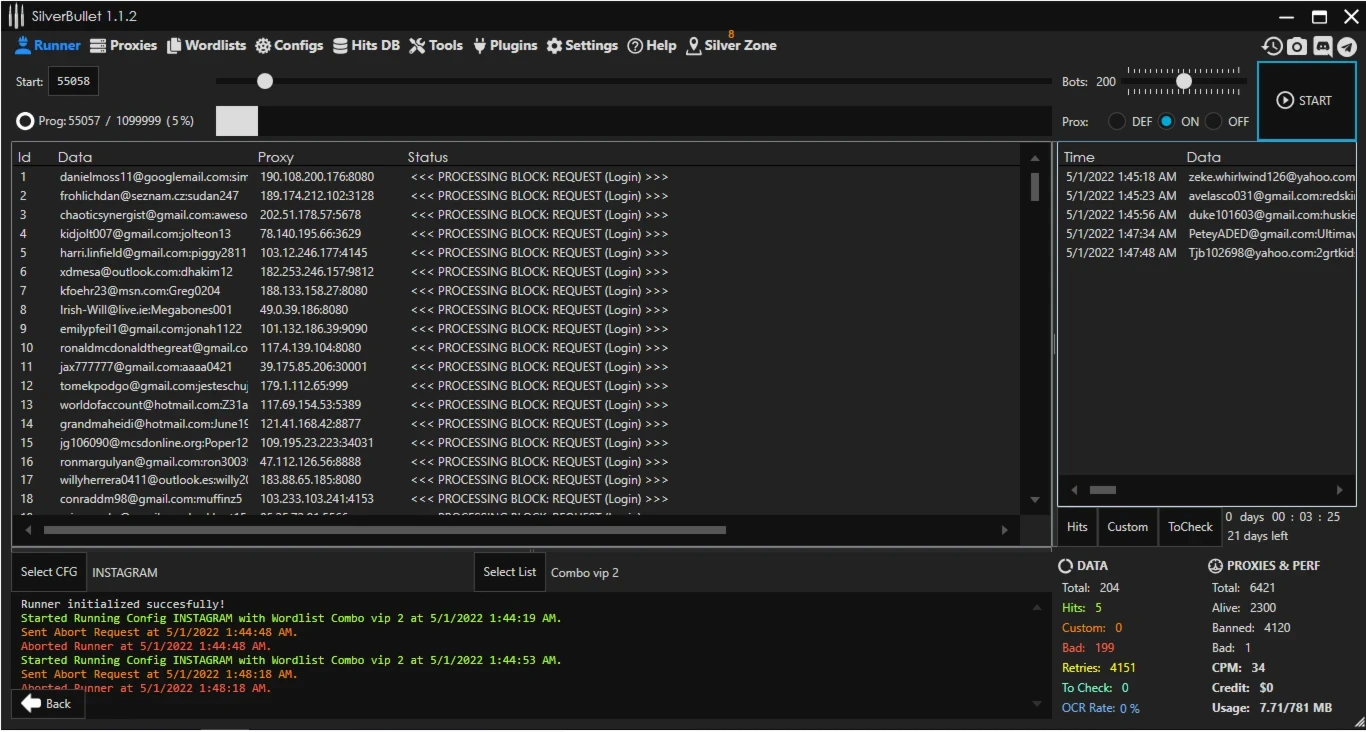Click the data list scroll-down arrow
1366x732 pixels.
pyautogui.click(x=1035, y=500)
